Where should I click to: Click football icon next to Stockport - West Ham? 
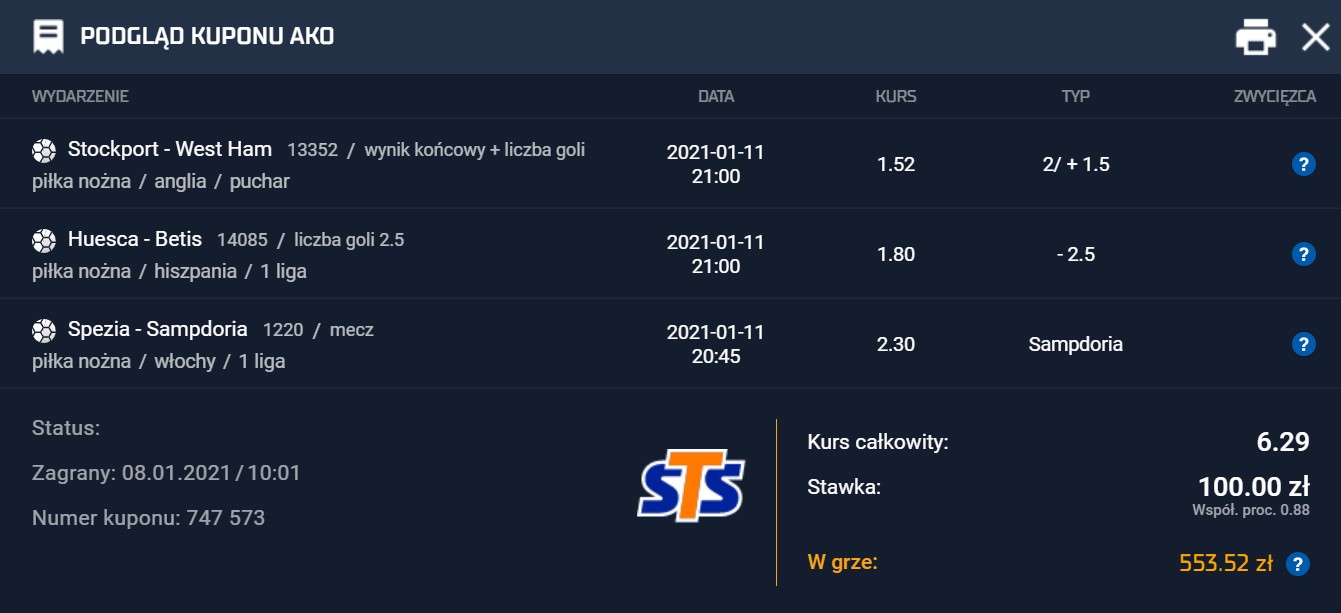pyautogui.click(x=44, y=151)
